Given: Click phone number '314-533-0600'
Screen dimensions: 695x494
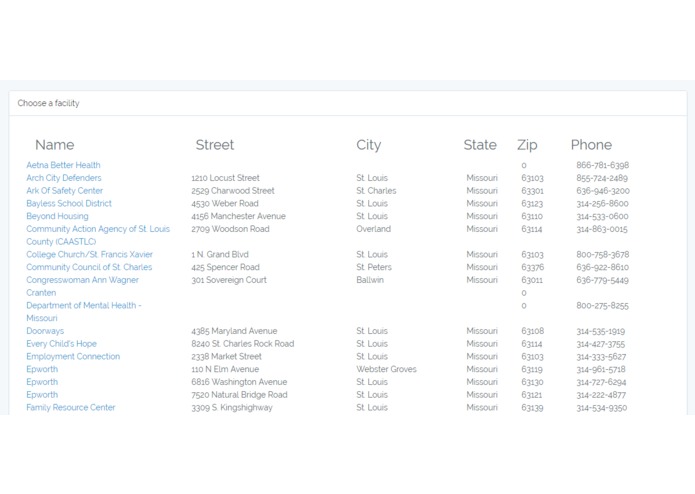Looking at the screenshot, I should pos(602,217).
